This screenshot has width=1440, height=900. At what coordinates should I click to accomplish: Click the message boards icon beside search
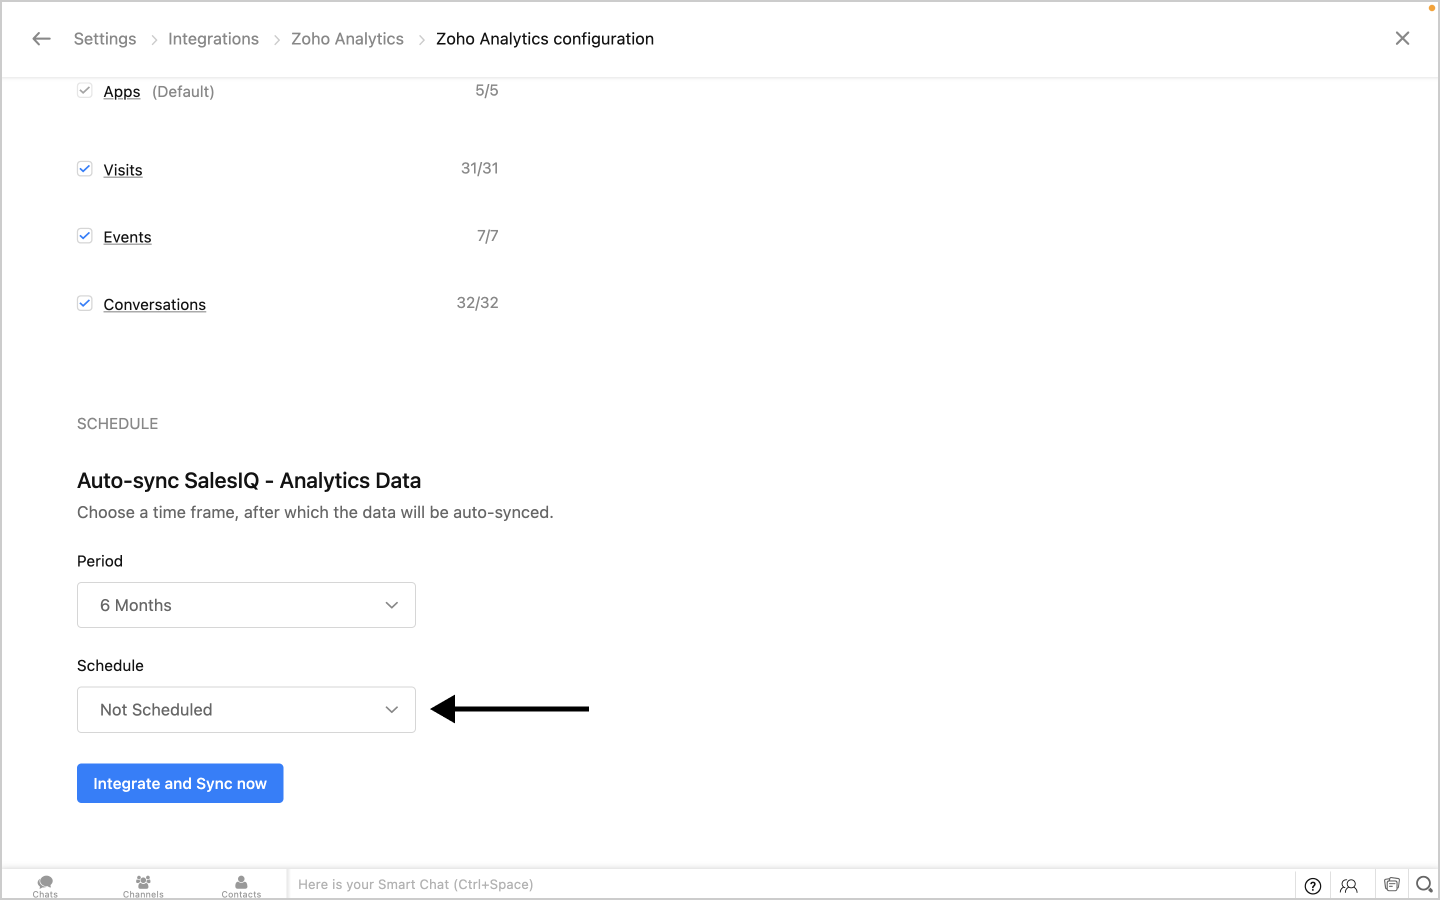(x=1391, y=884)
